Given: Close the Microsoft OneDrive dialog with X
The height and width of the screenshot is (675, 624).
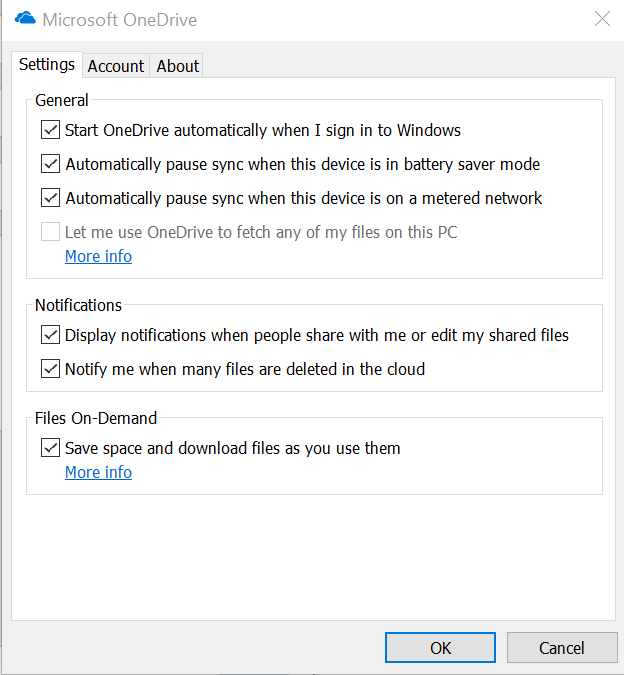Looking at the screenshot, I should (x=602, y=19).
